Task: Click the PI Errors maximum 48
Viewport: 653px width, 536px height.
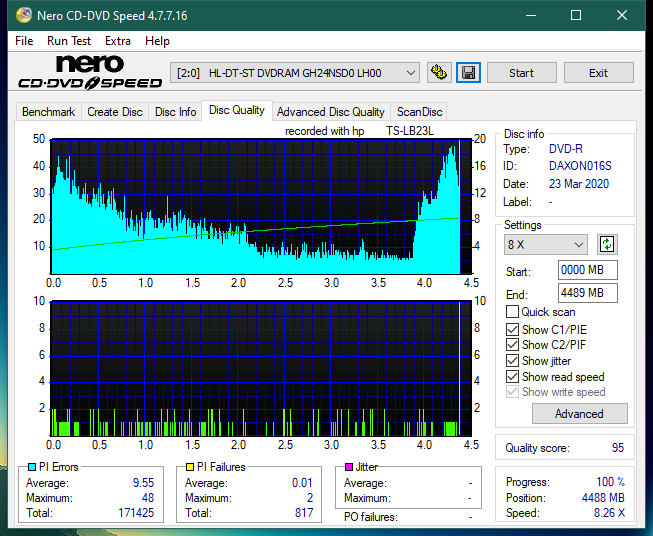Action: [148, 498]
